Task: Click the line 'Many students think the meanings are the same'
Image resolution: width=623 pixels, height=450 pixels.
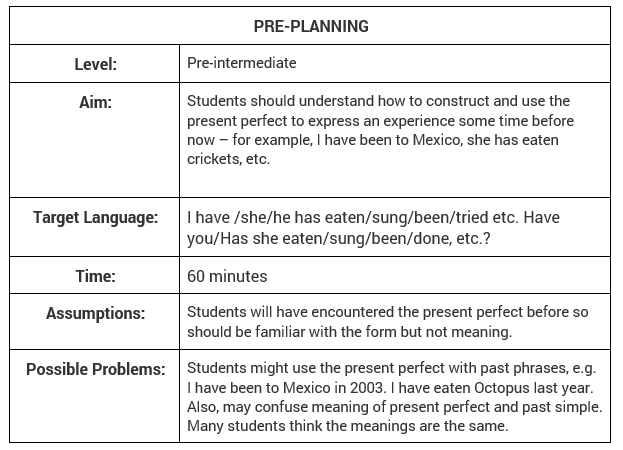Action: (347, 426)
